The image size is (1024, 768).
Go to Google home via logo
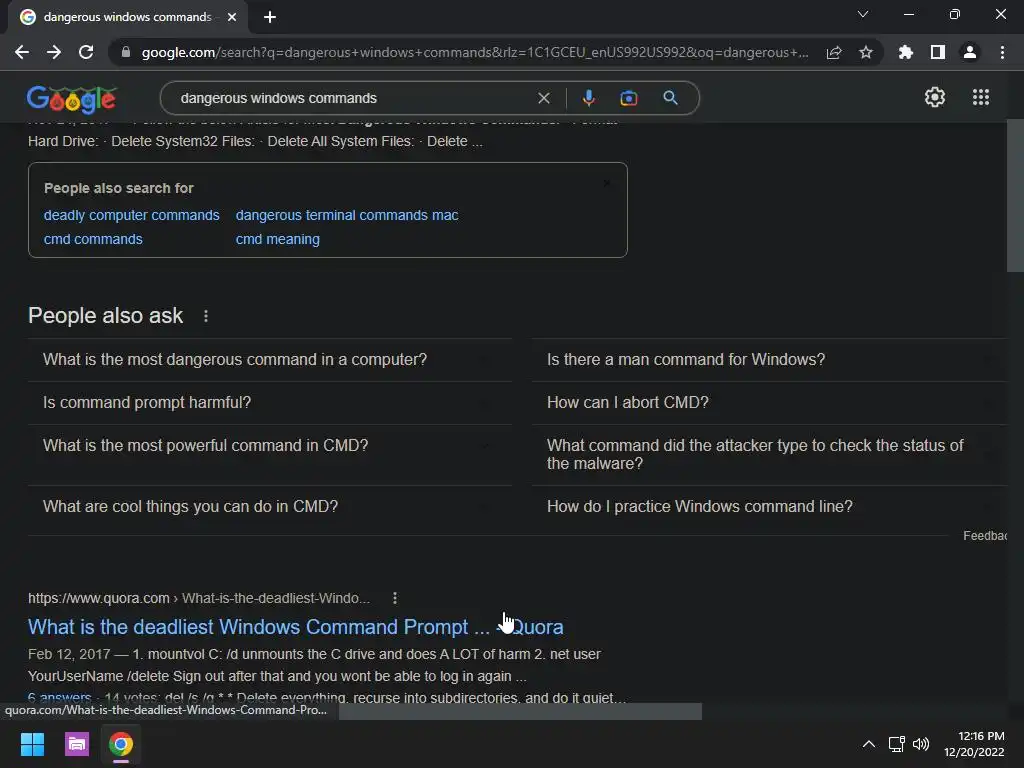(x=72, y=99)
